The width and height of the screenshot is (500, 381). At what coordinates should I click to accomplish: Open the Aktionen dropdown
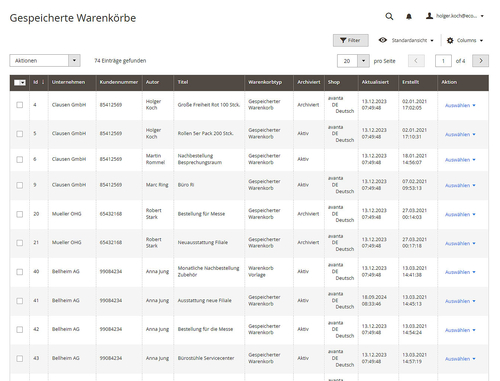coord(45,61)
